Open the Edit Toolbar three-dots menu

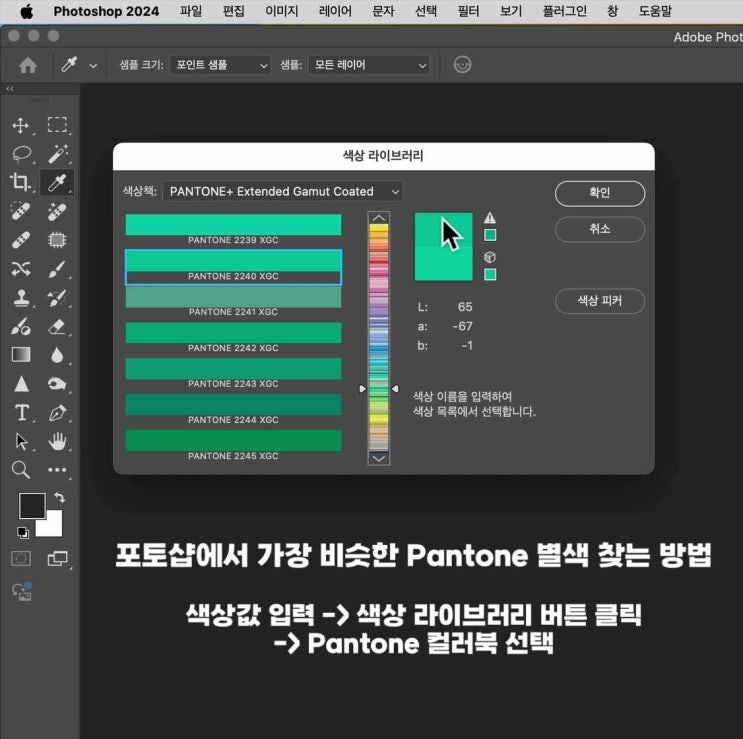point(57,470)
